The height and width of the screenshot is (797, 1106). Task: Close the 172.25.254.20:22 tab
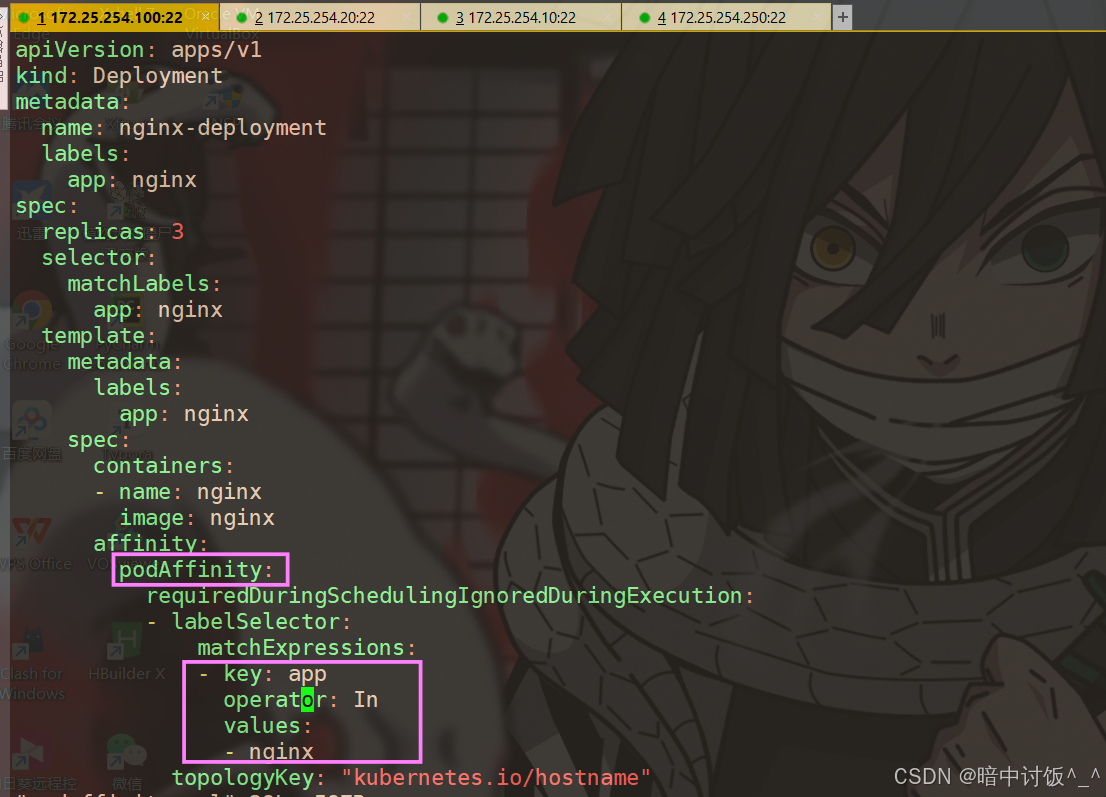pyautogui.click(x=406, y=17)
